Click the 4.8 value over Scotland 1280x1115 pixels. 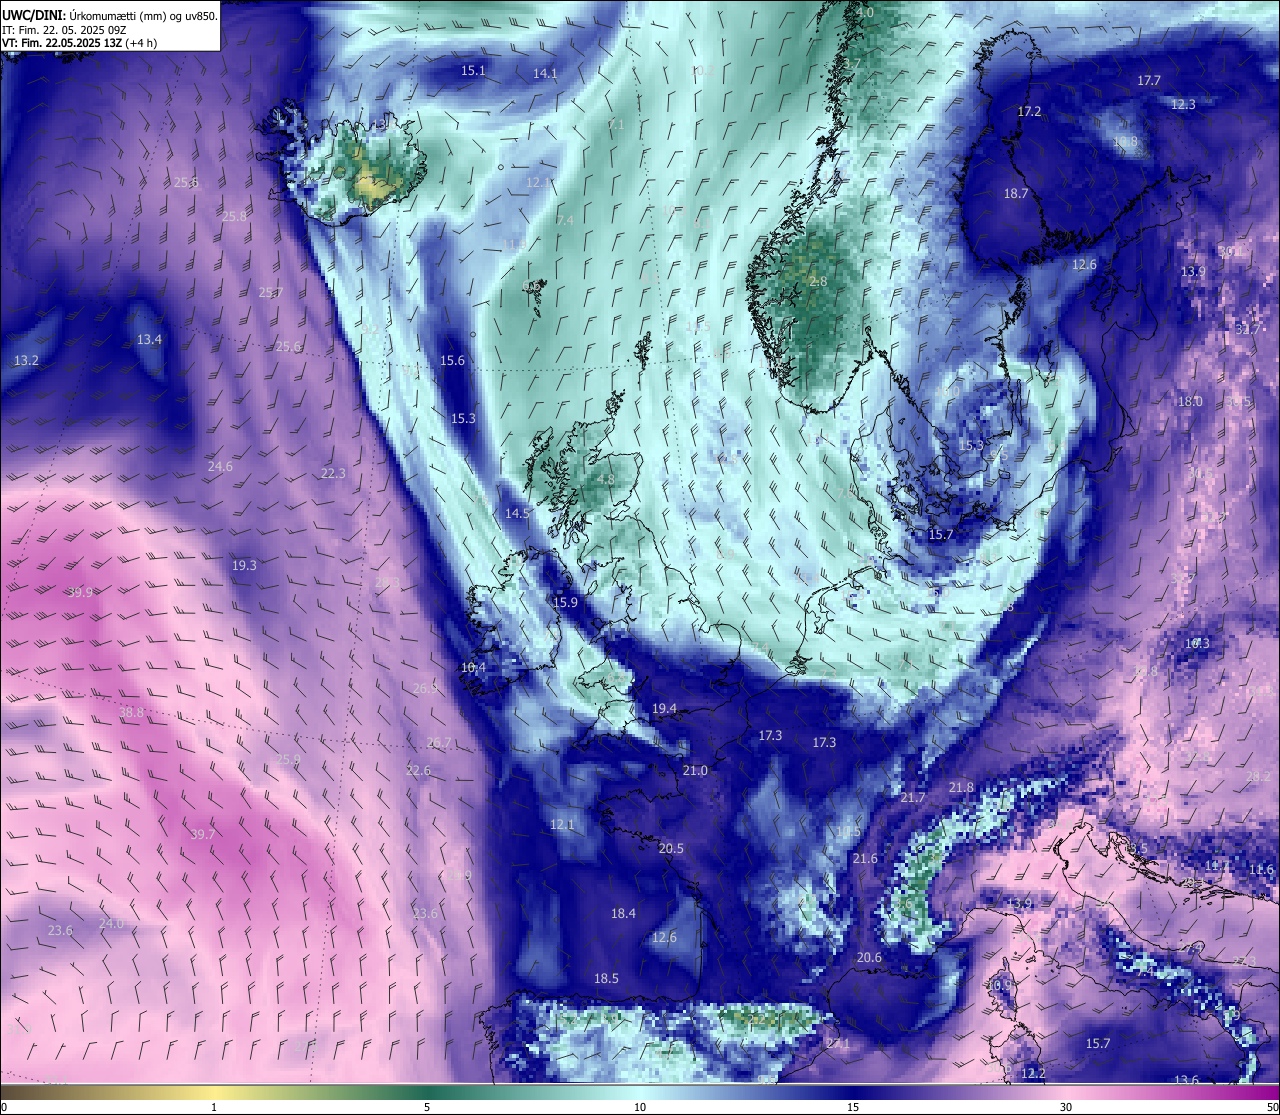(x=606, y=480)
